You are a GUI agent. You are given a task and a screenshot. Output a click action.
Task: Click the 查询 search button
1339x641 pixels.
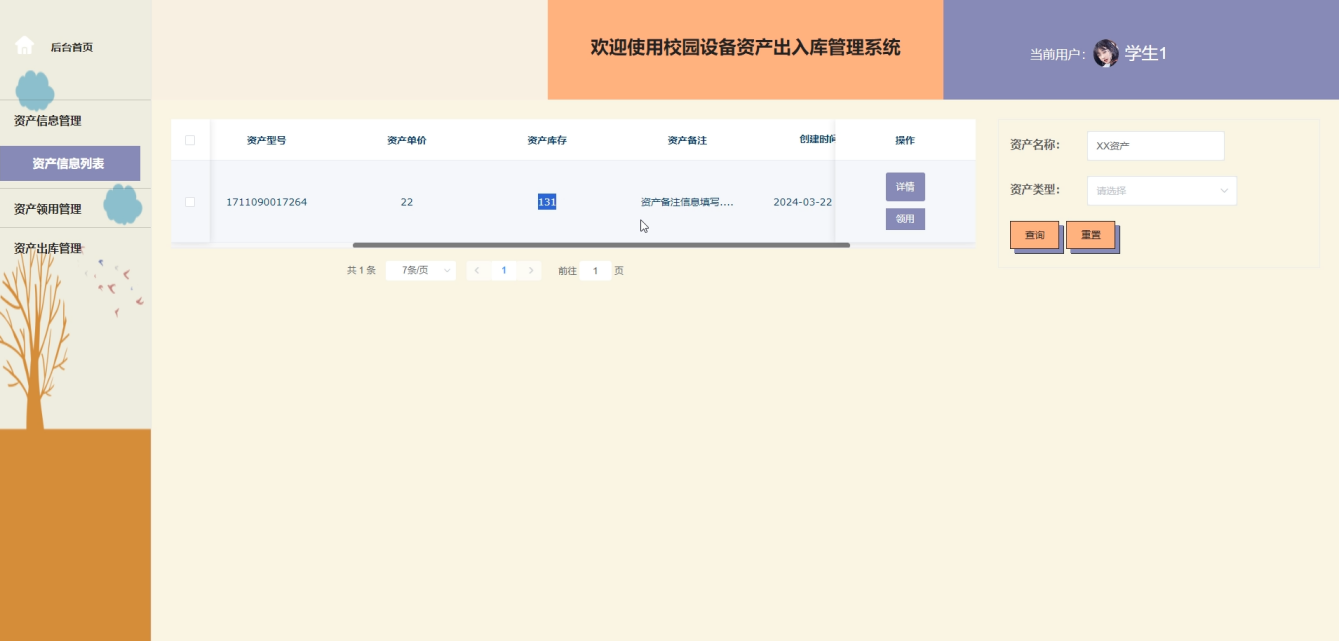pos(1034,235)
